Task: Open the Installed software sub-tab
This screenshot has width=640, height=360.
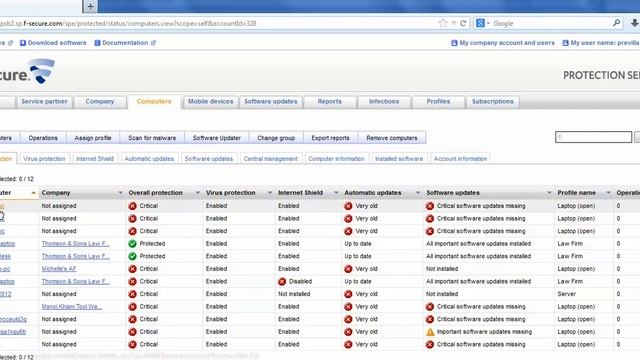Action: click(399, 159)
